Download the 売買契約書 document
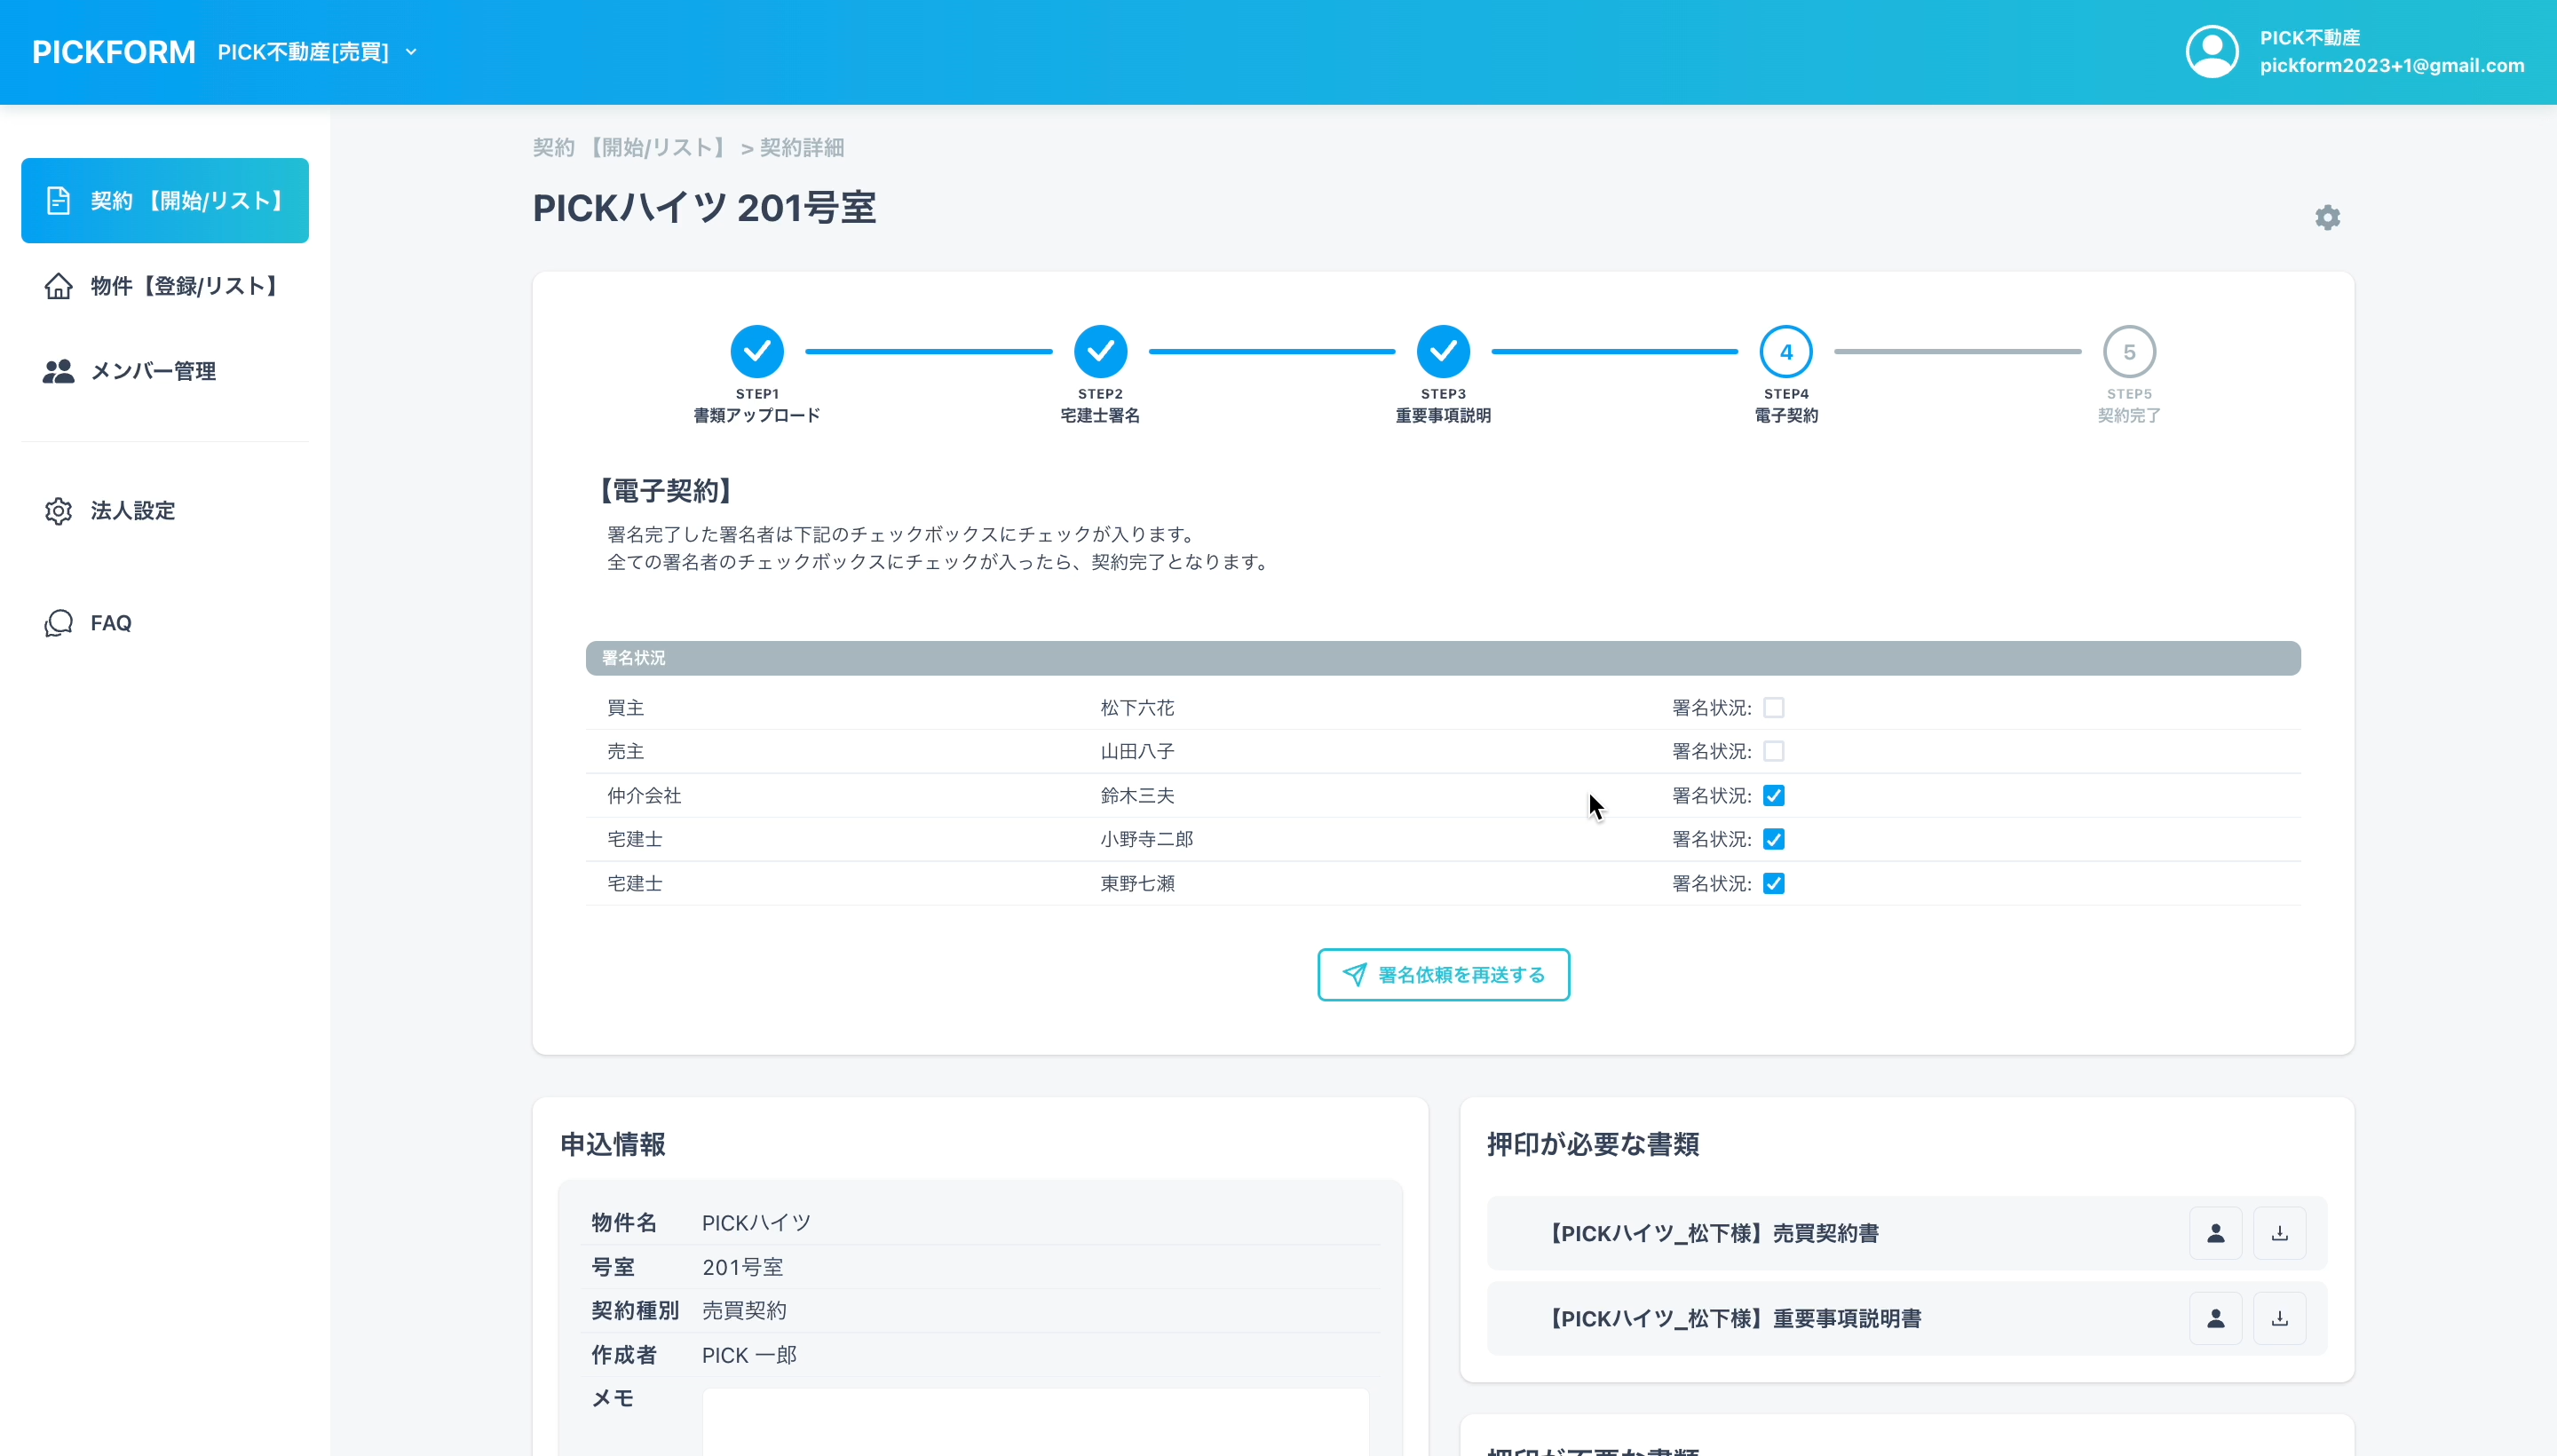 (2279, 1233)
